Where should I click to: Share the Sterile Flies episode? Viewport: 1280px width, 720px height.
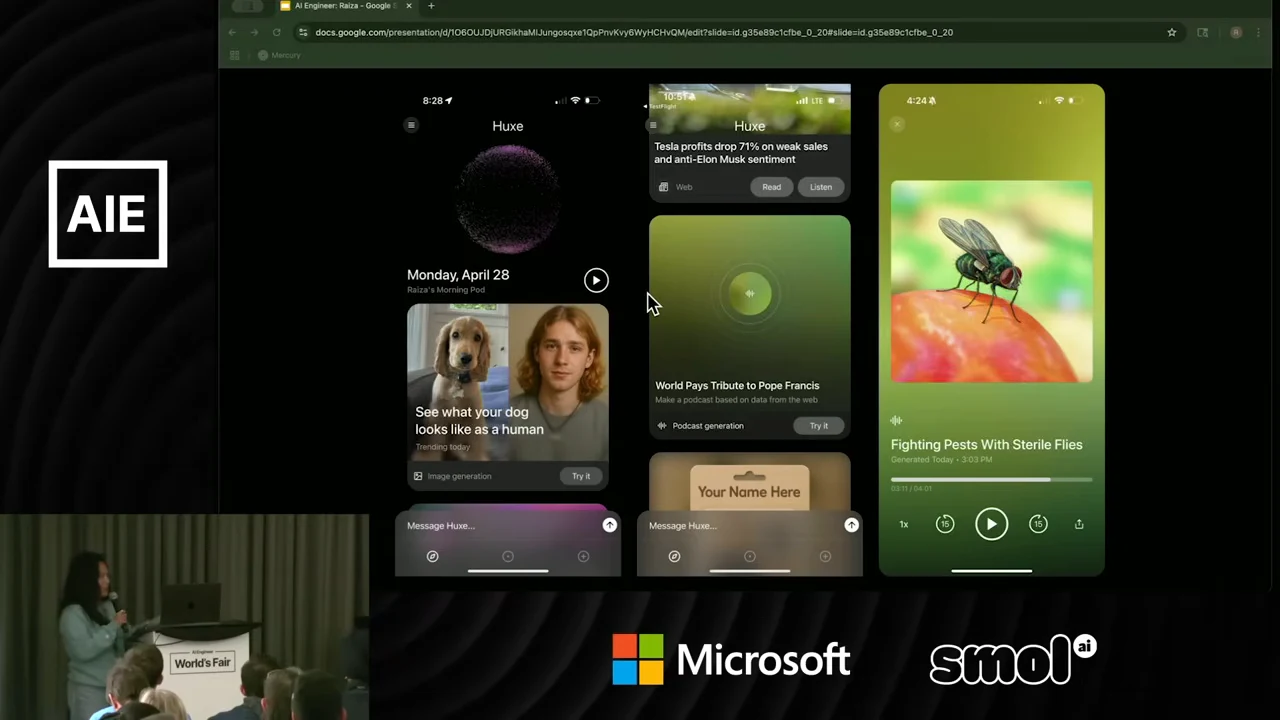tap(1079, 524)
